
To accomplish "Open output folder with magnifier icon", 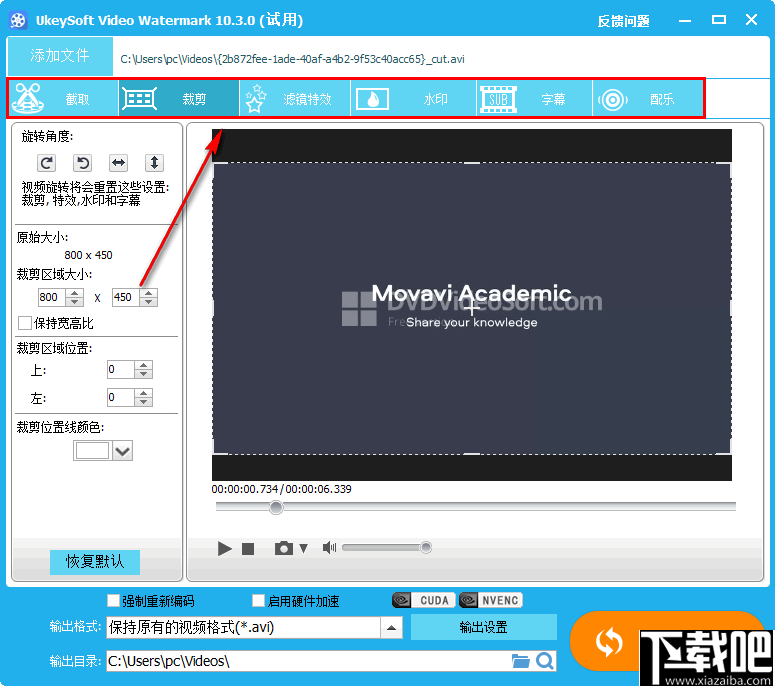I will point(545,661).
